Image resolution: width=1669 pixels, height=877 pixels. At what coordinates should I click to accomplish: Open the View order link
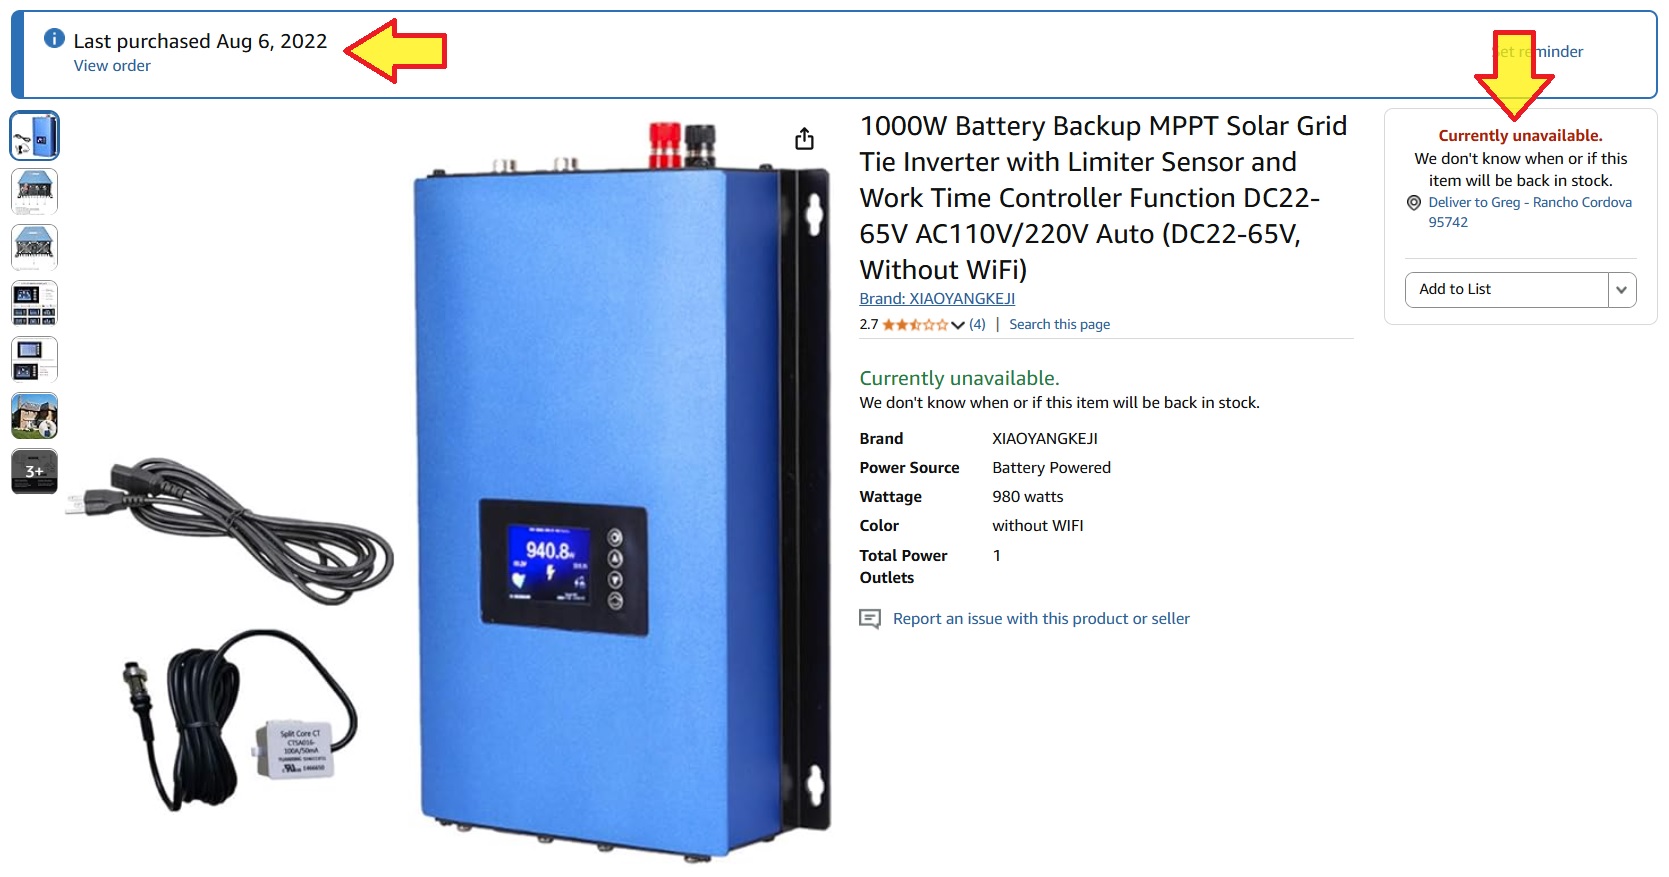click(x=112, y=66)
